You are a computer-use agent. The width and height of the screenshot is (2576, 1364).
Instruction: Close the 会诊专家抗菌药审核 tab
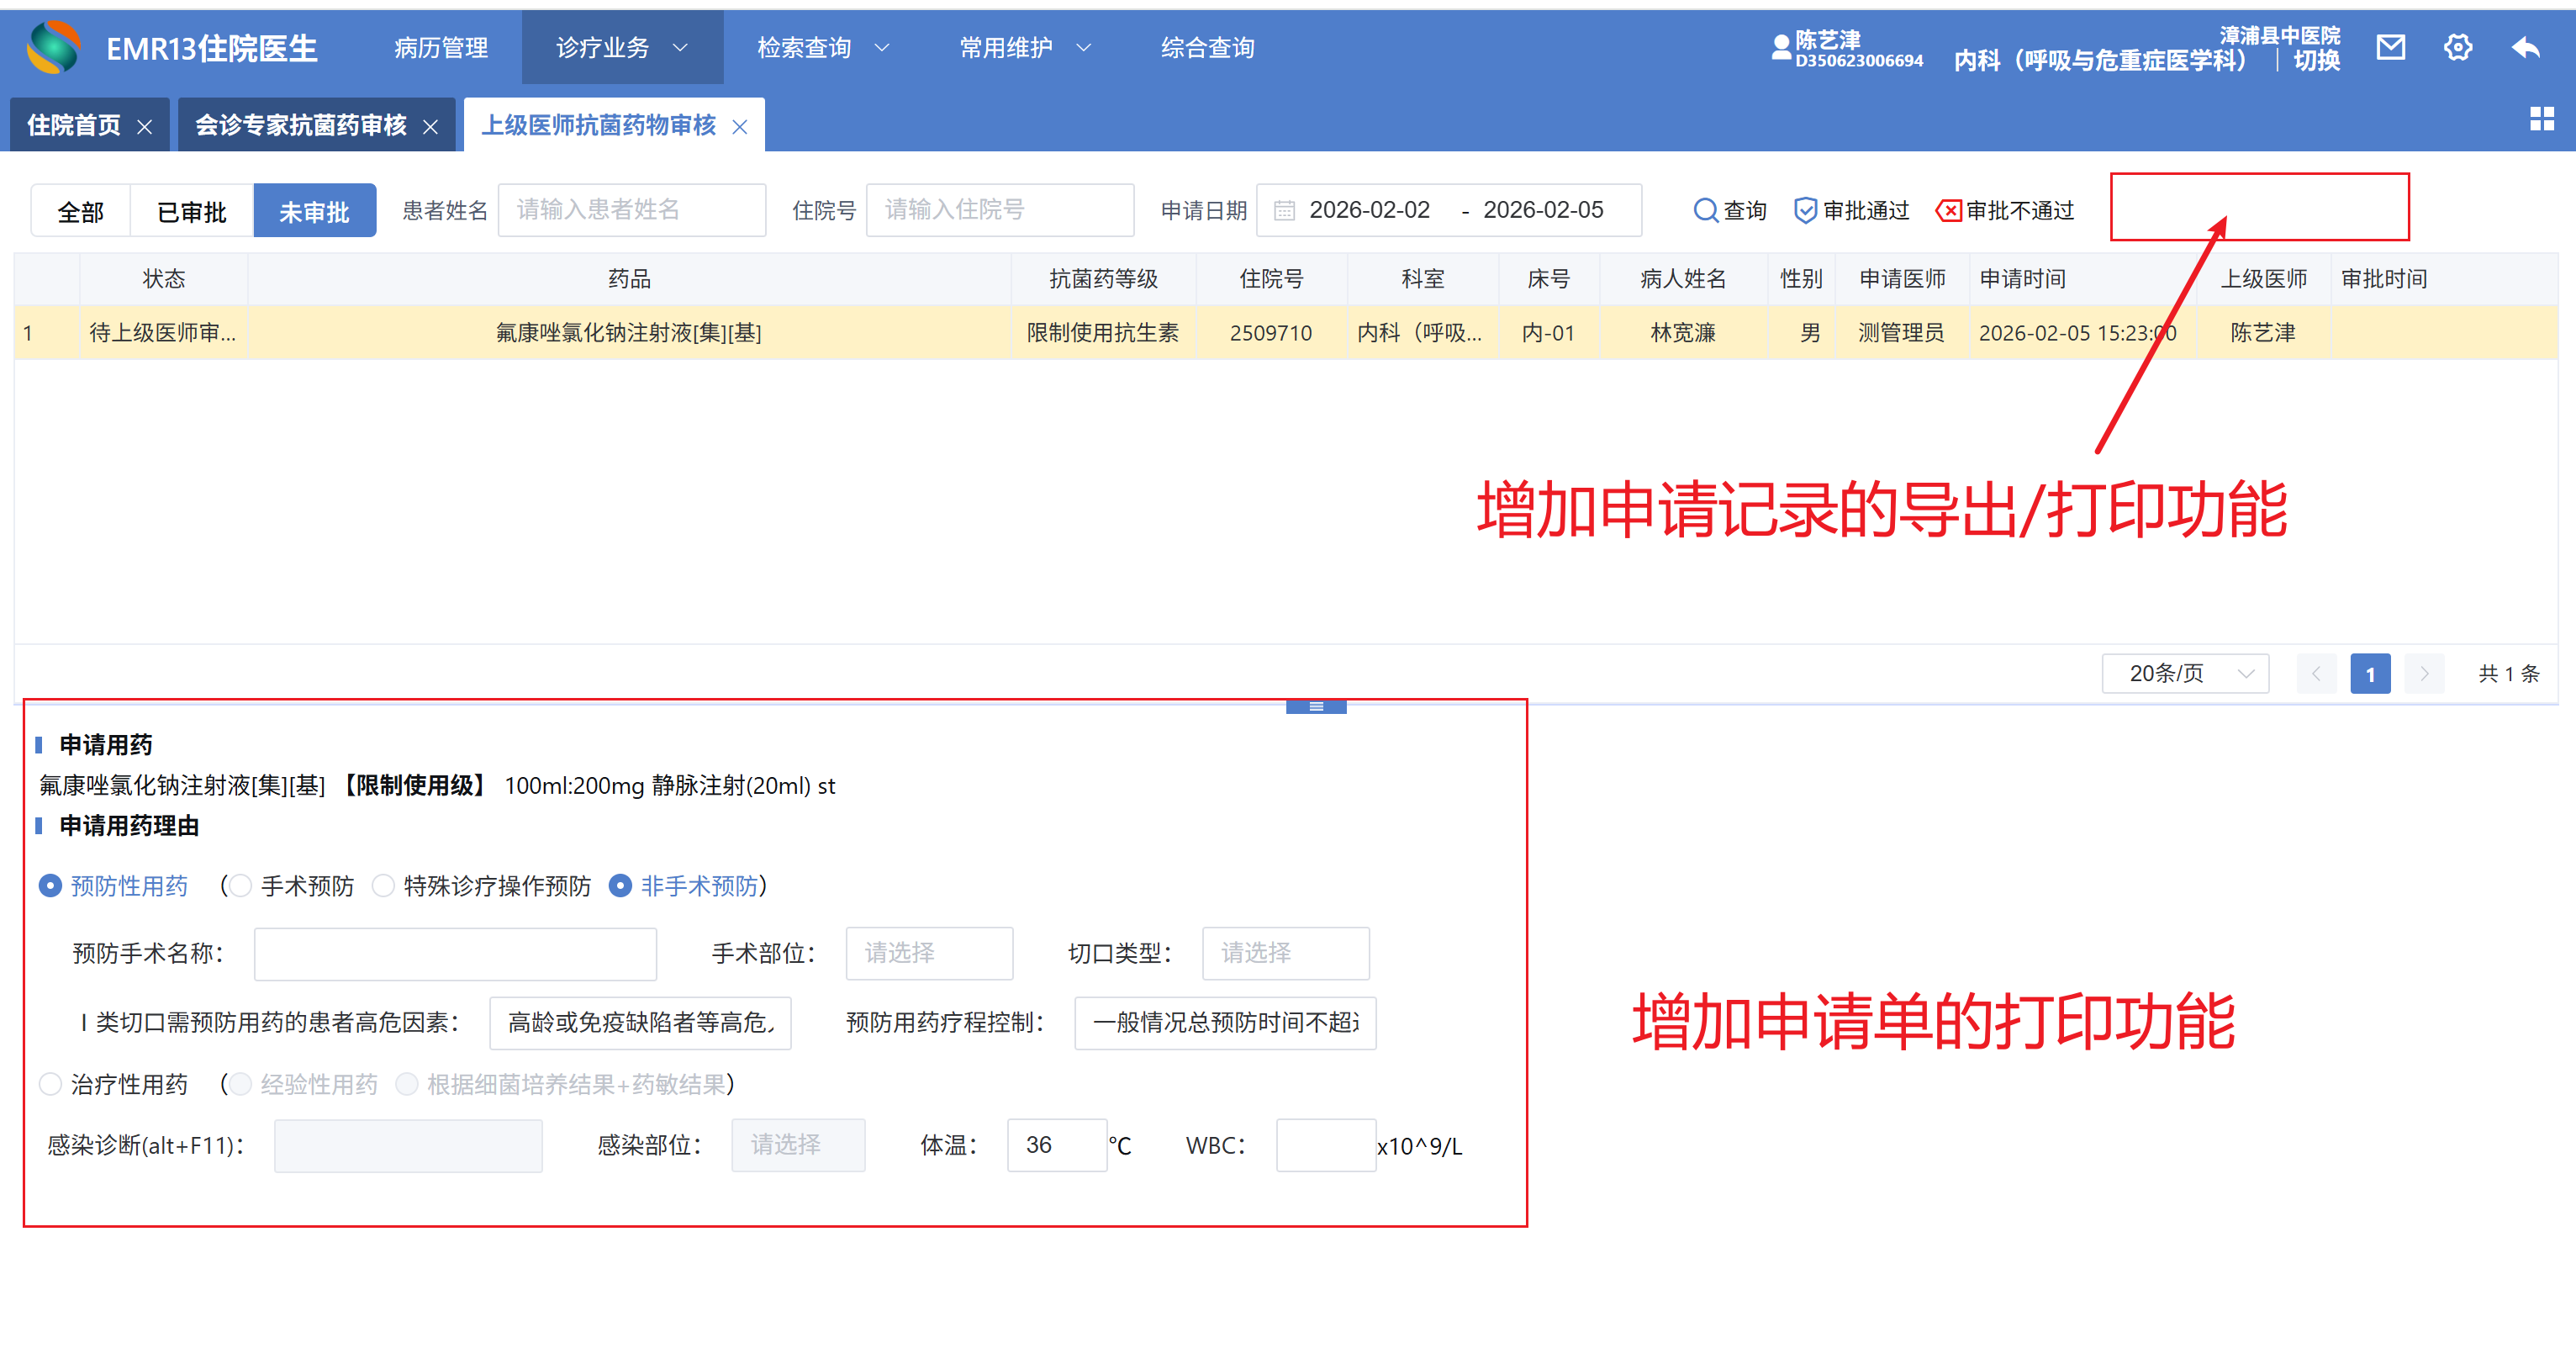431,127
